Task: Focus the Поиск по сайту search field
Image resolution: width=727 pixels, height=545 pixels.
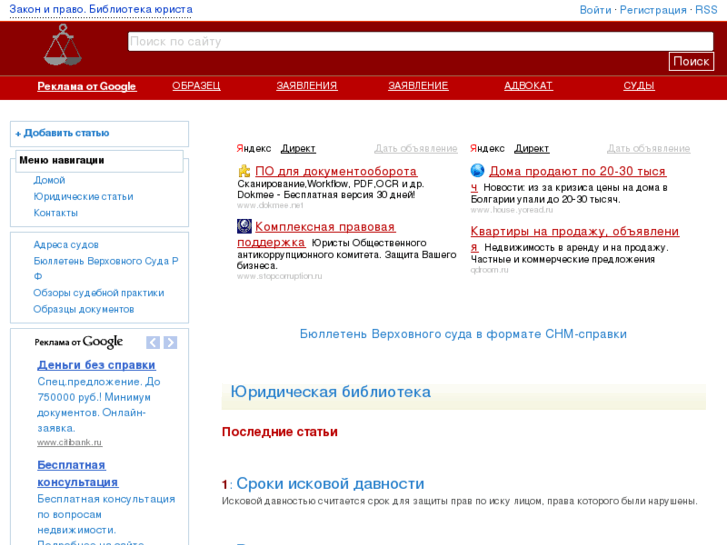Action: coord(421,41)
